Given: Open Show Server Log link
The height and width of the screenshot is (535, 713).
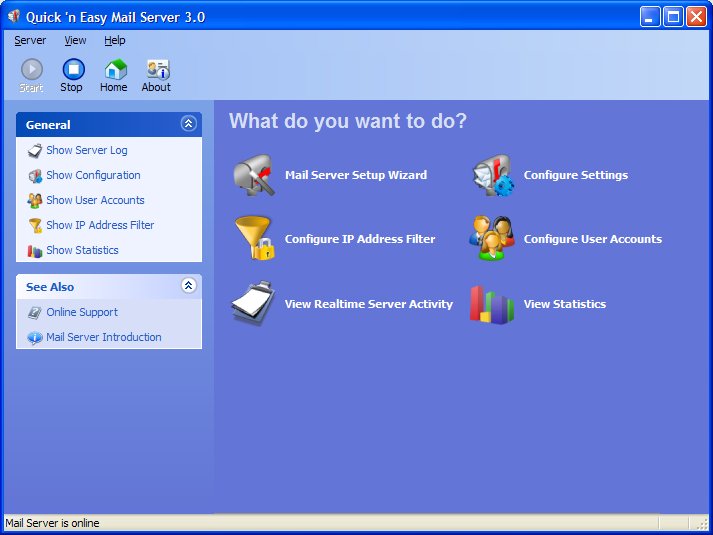Looking at the screenshot, I should coord(87,150).
